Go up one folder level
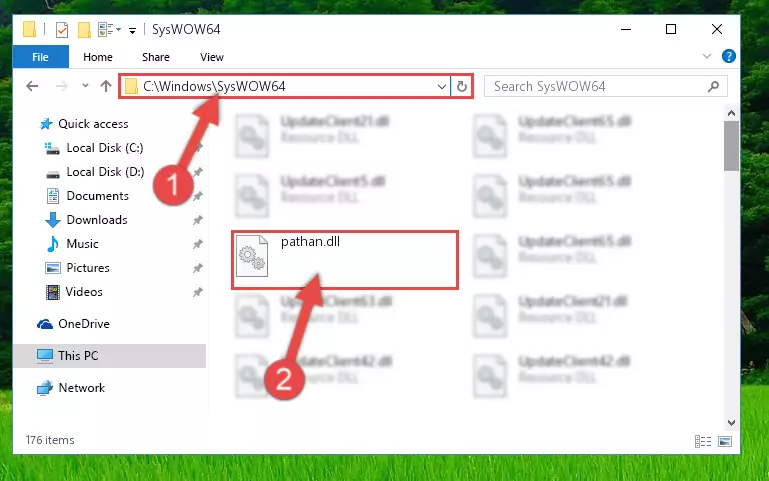The width and height of the screenshot is (769, 481). (x=106, y=86)
